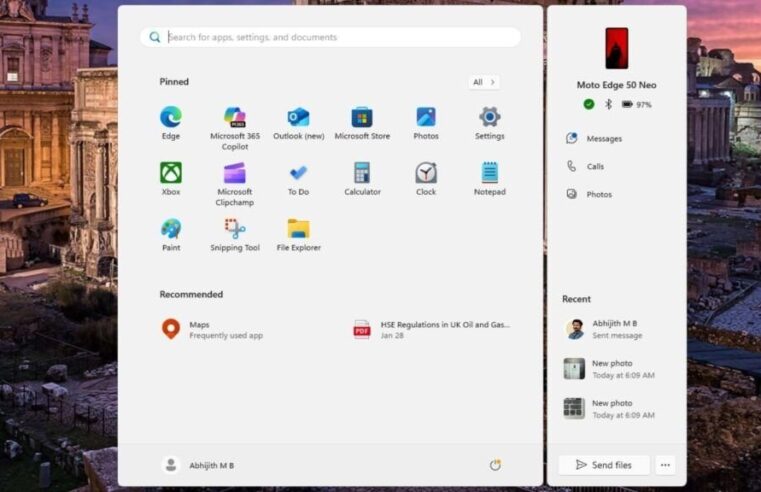Open Notepad
The height and width of the screenshot is (492, 761).
[490, 179]
